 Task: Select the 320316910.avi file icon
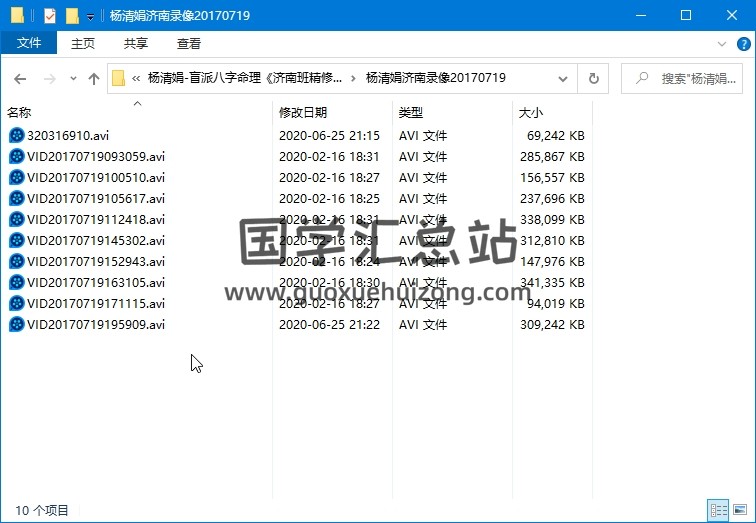[x=16, y=135]
